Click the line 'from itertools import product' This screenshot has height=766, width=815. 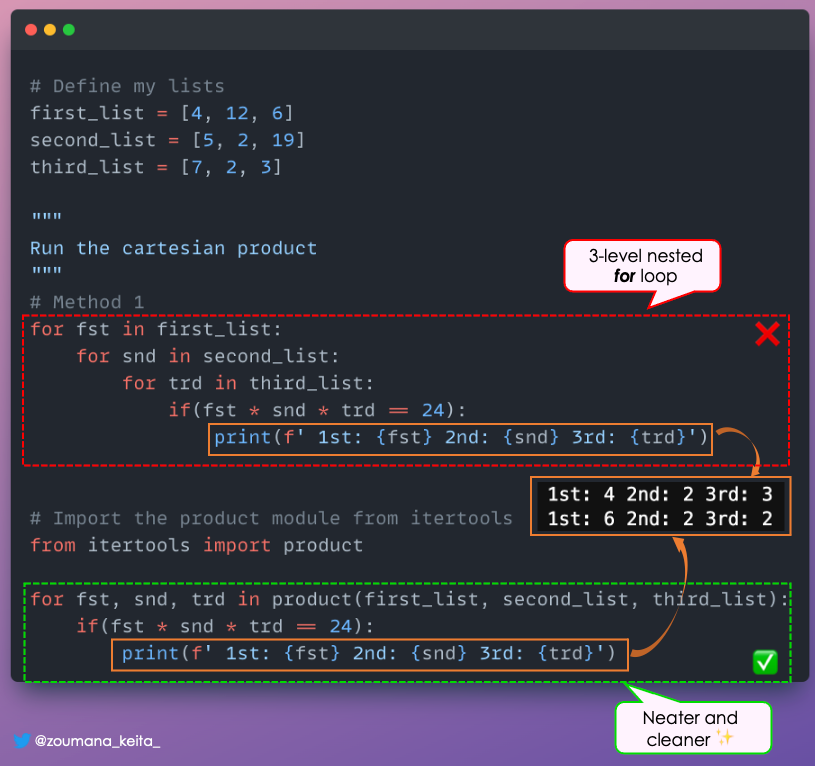196,546
